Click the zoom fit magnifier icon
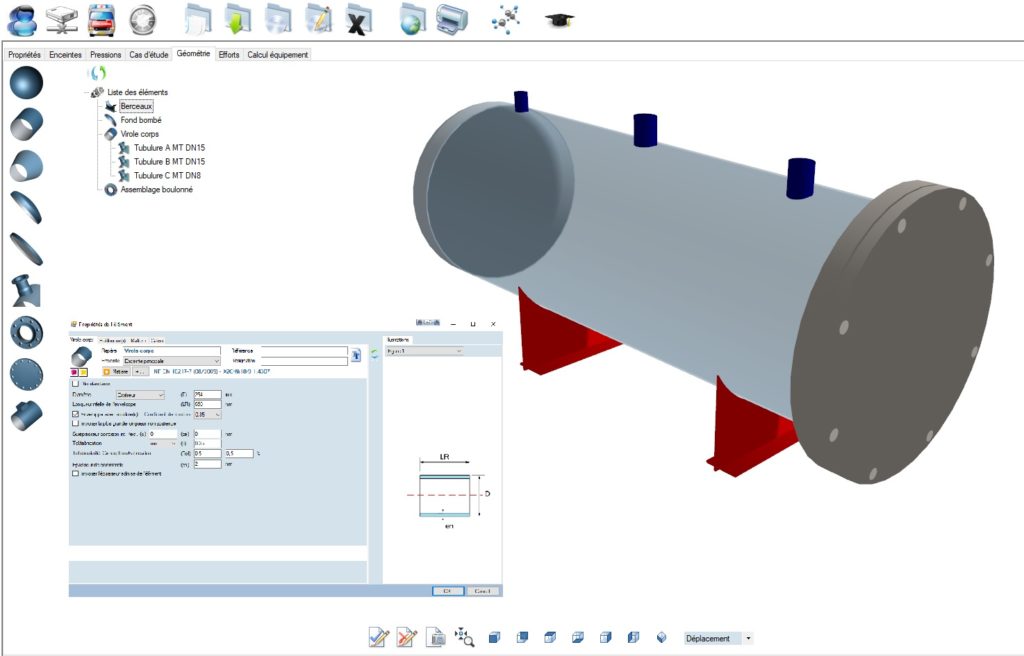The height and width of the screenshot is (656, 1024). (x=464, y=637)
